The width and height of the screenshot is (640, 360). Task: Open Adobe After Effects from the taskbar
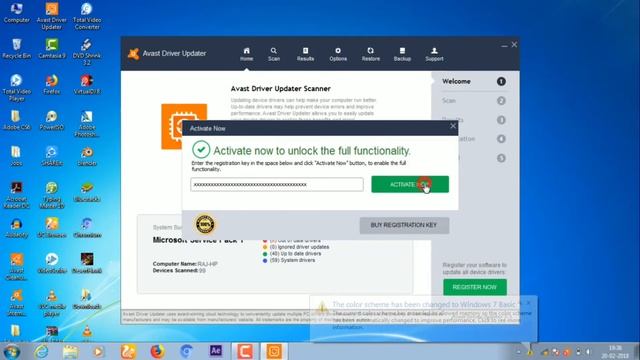pyautogui.click(x=216, y=351)
